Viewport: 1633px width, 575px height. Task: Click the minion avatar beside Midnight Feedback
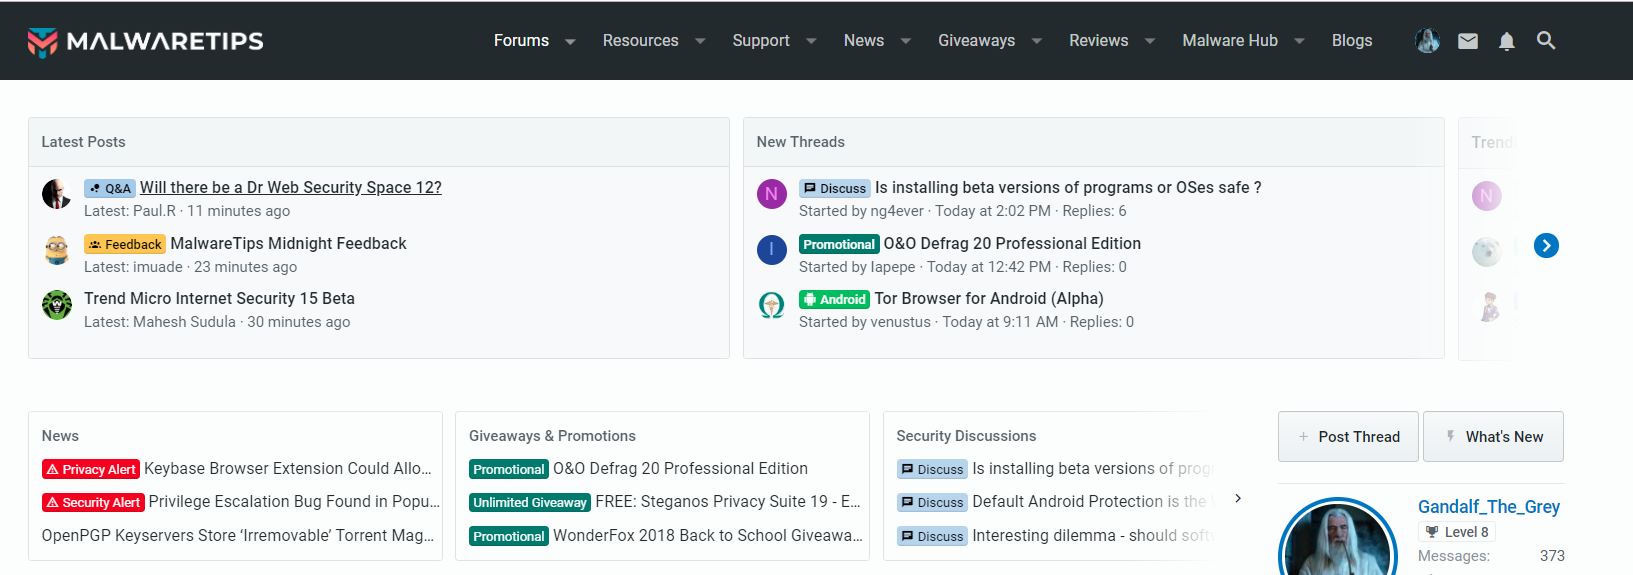(x=57, y=250)
